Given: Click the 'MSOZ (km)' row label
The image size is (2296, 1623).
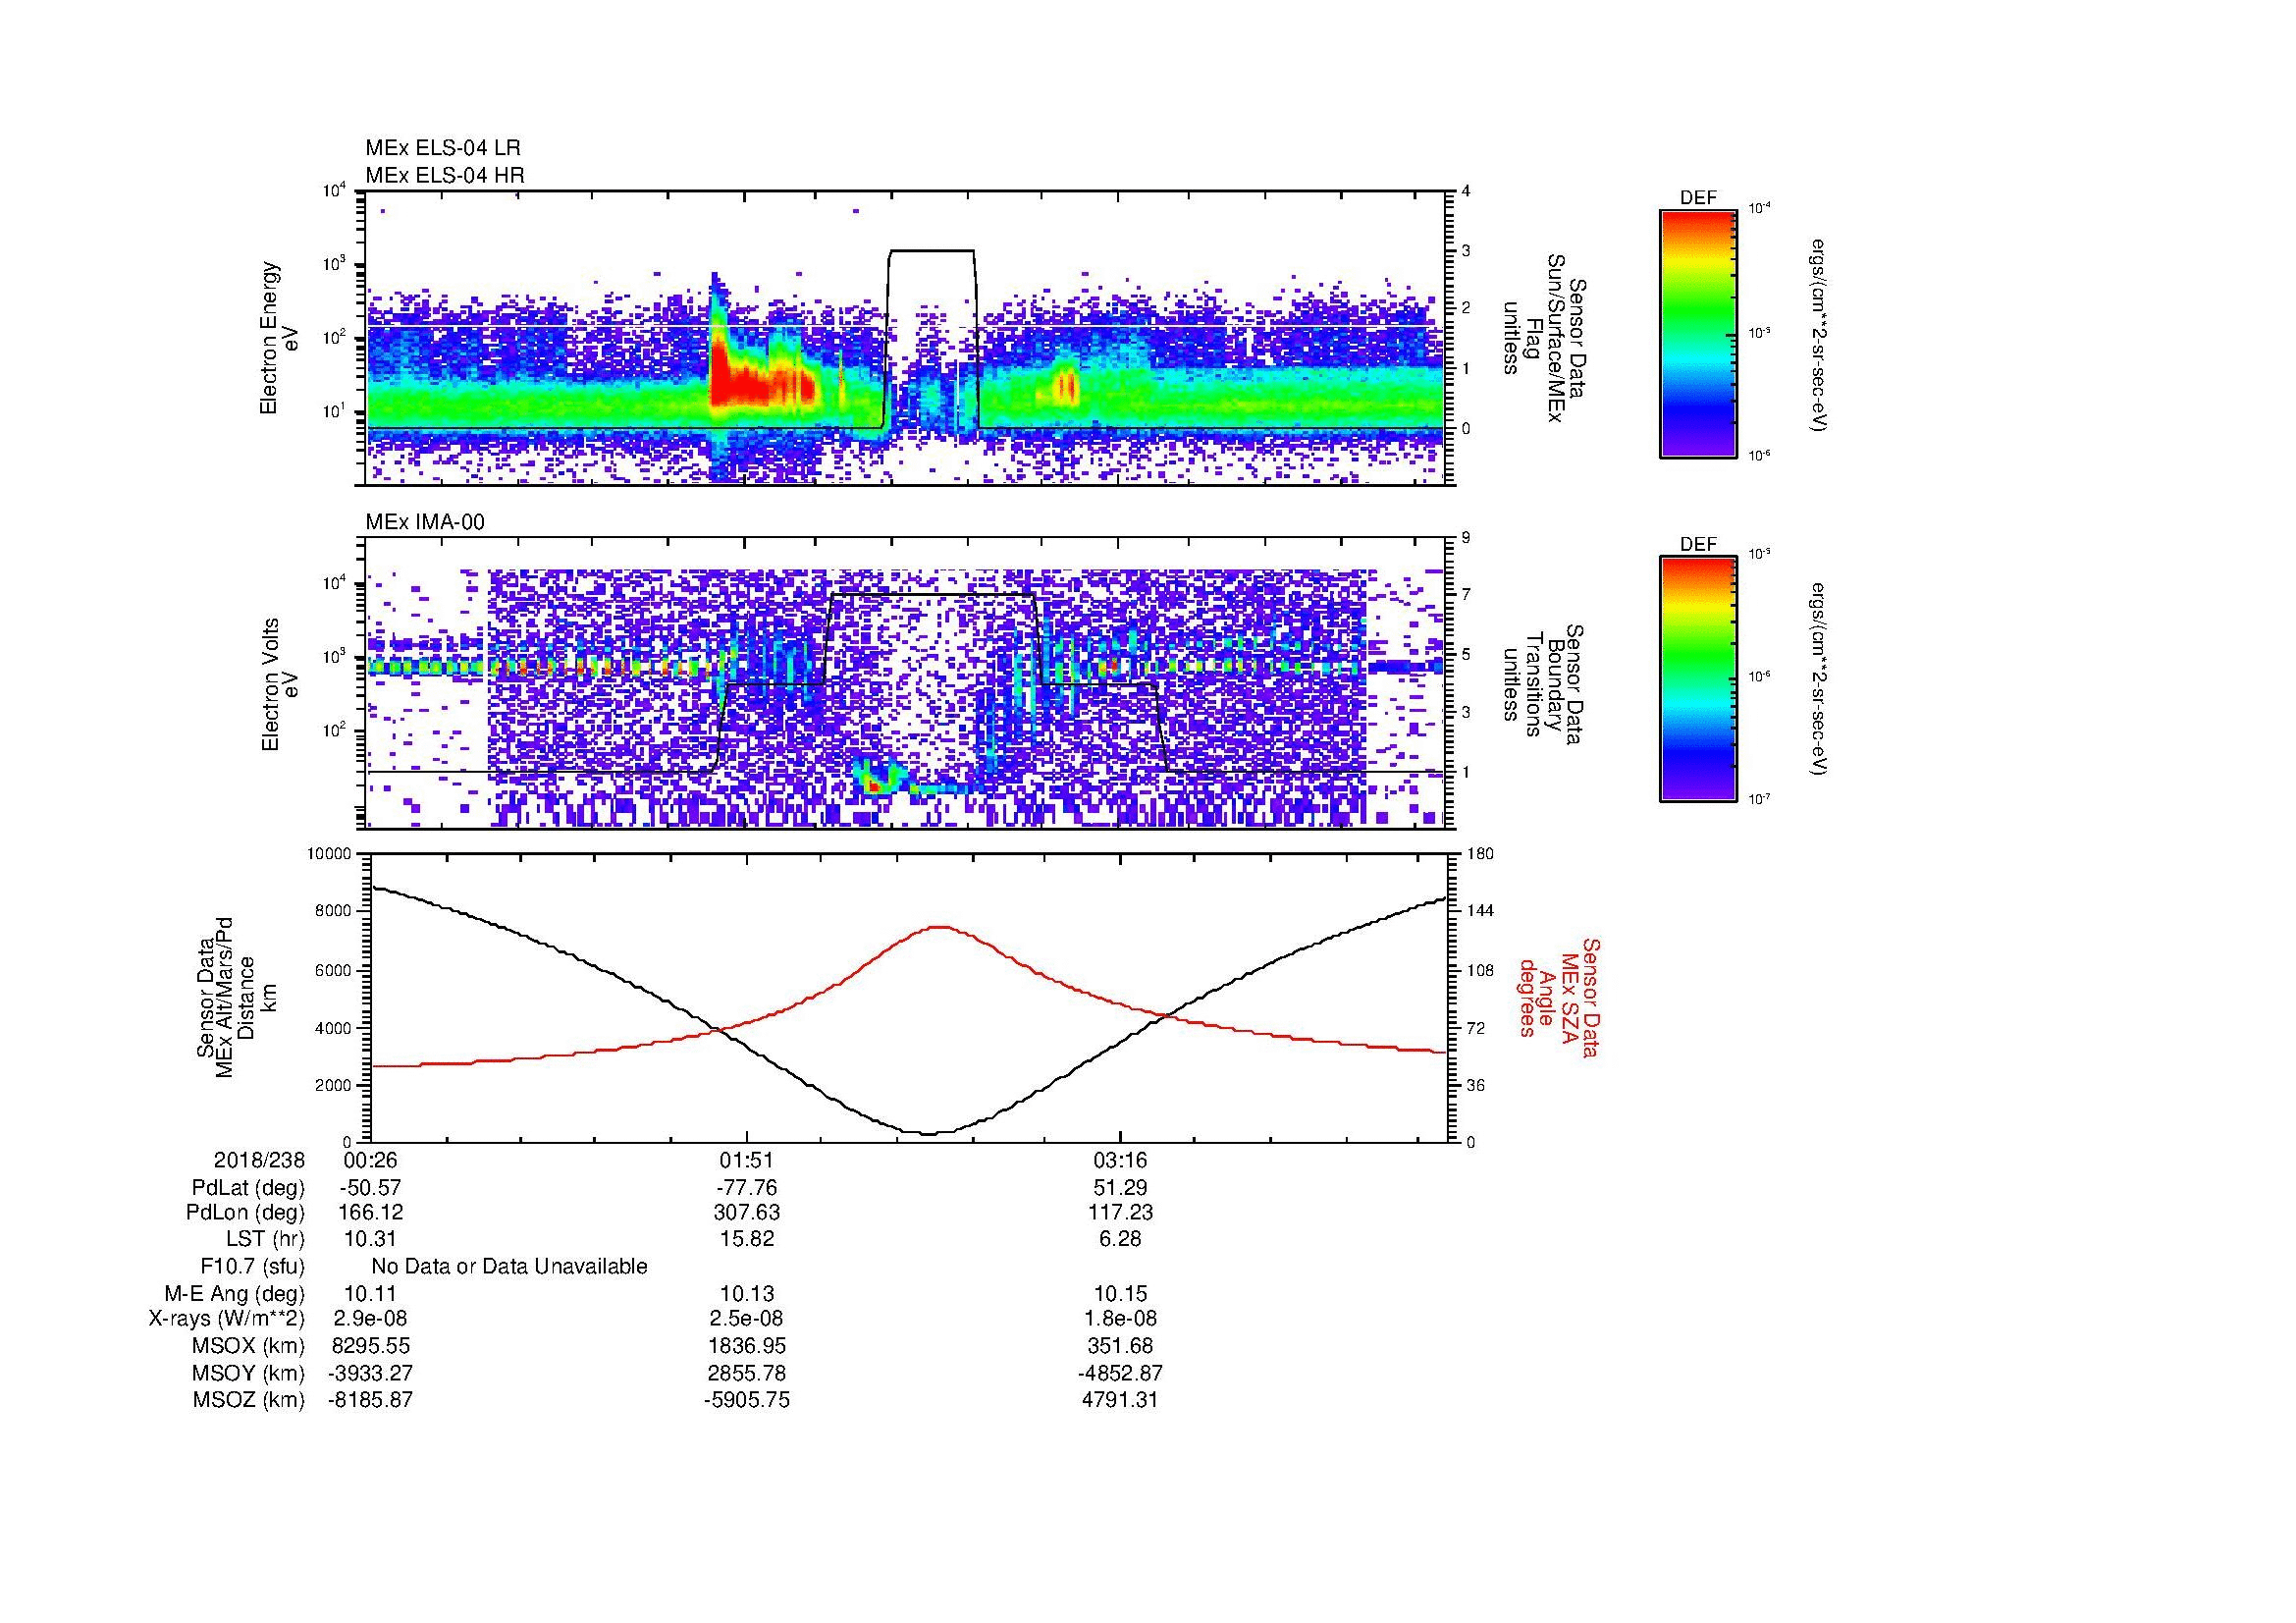Looking at the screenshot, I should [250, 1400].
